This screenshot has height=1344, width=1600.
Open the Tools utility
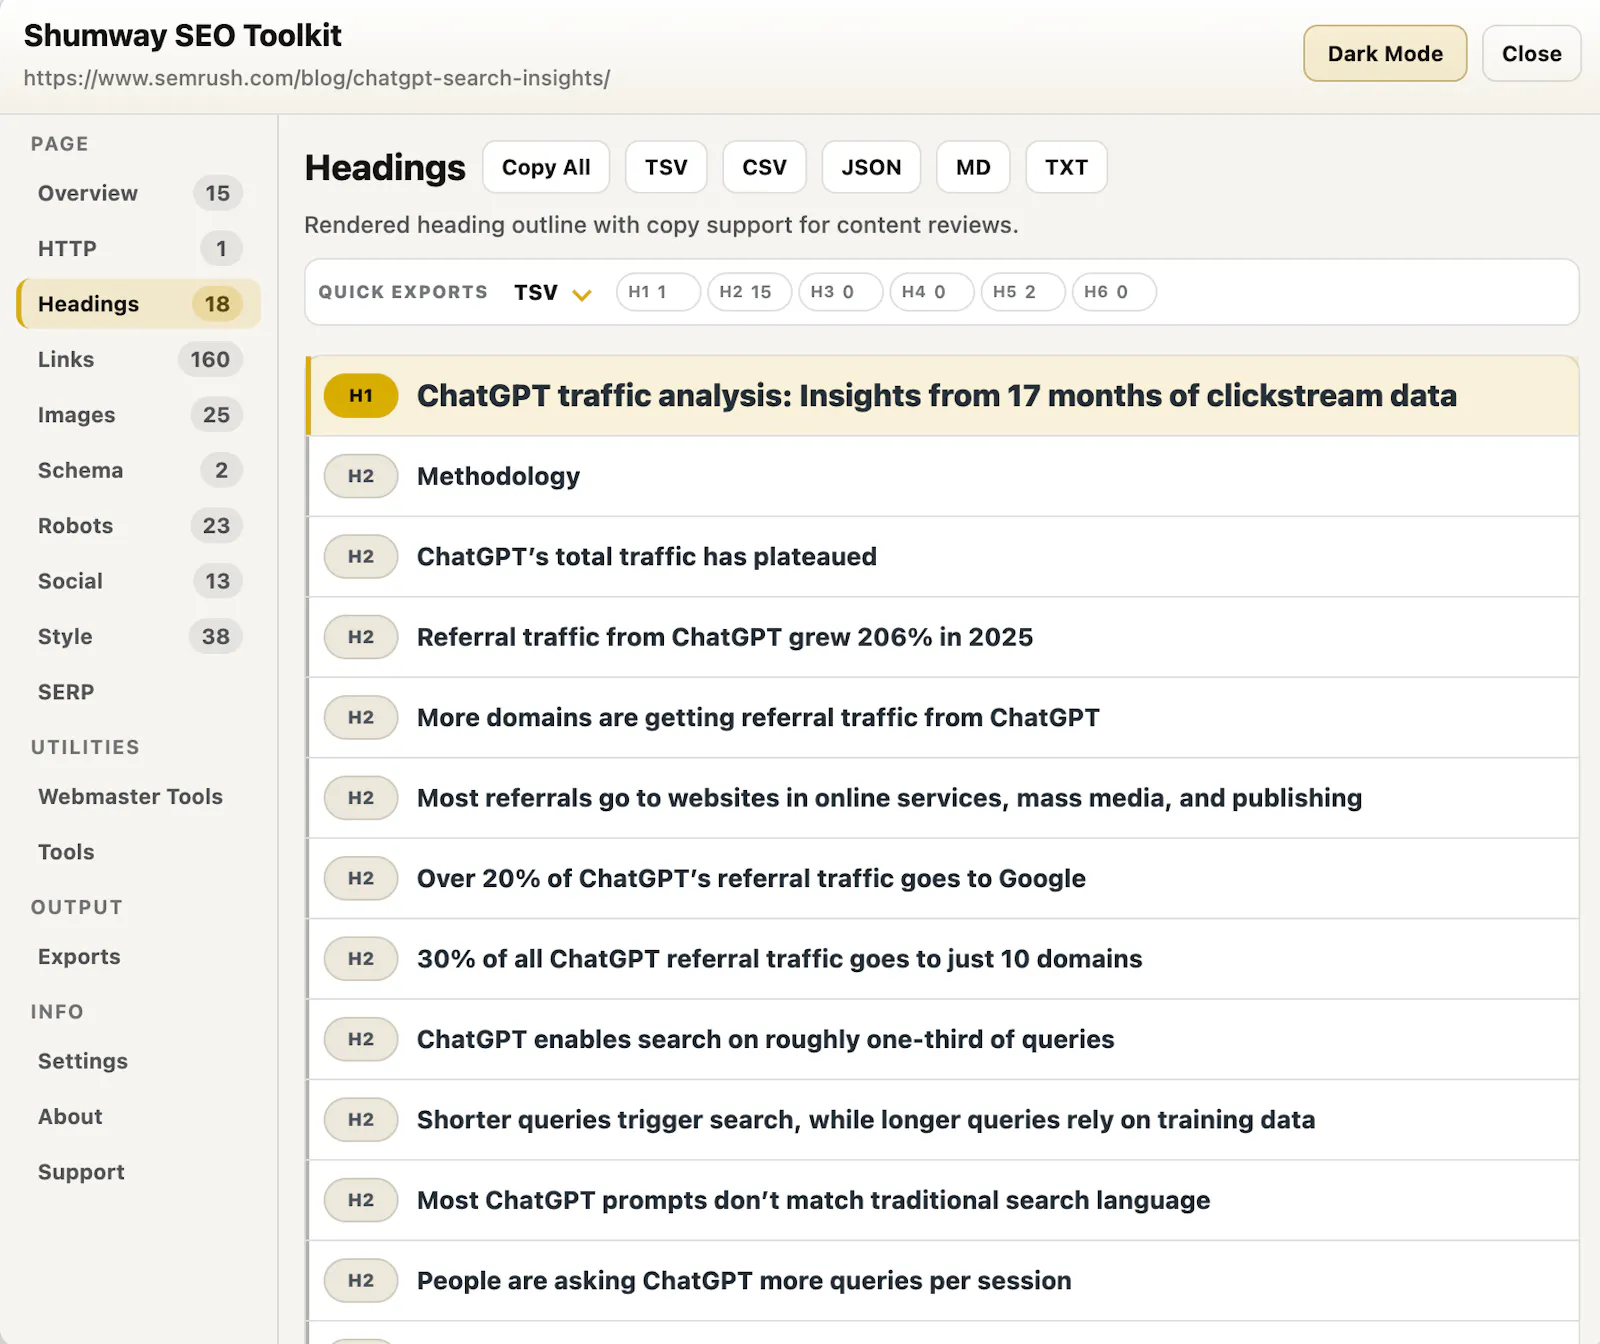pos(139,852)
